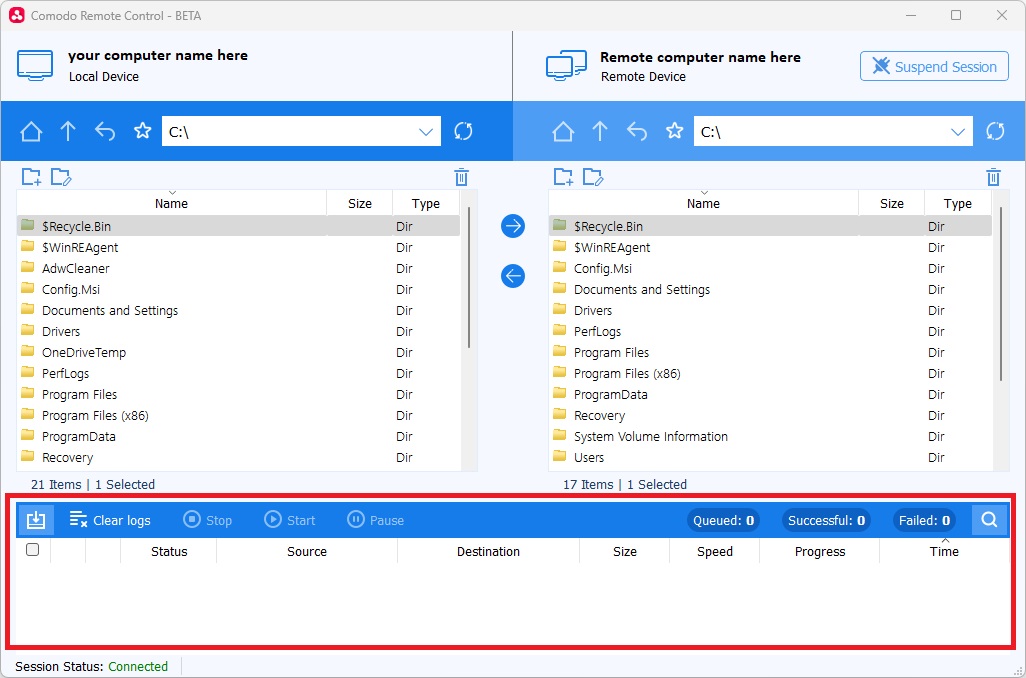Toggle the select-all checkbox in transfer log
Image resolution: width=1026 pixels, height=678 pixels.
tap(32, 550)
